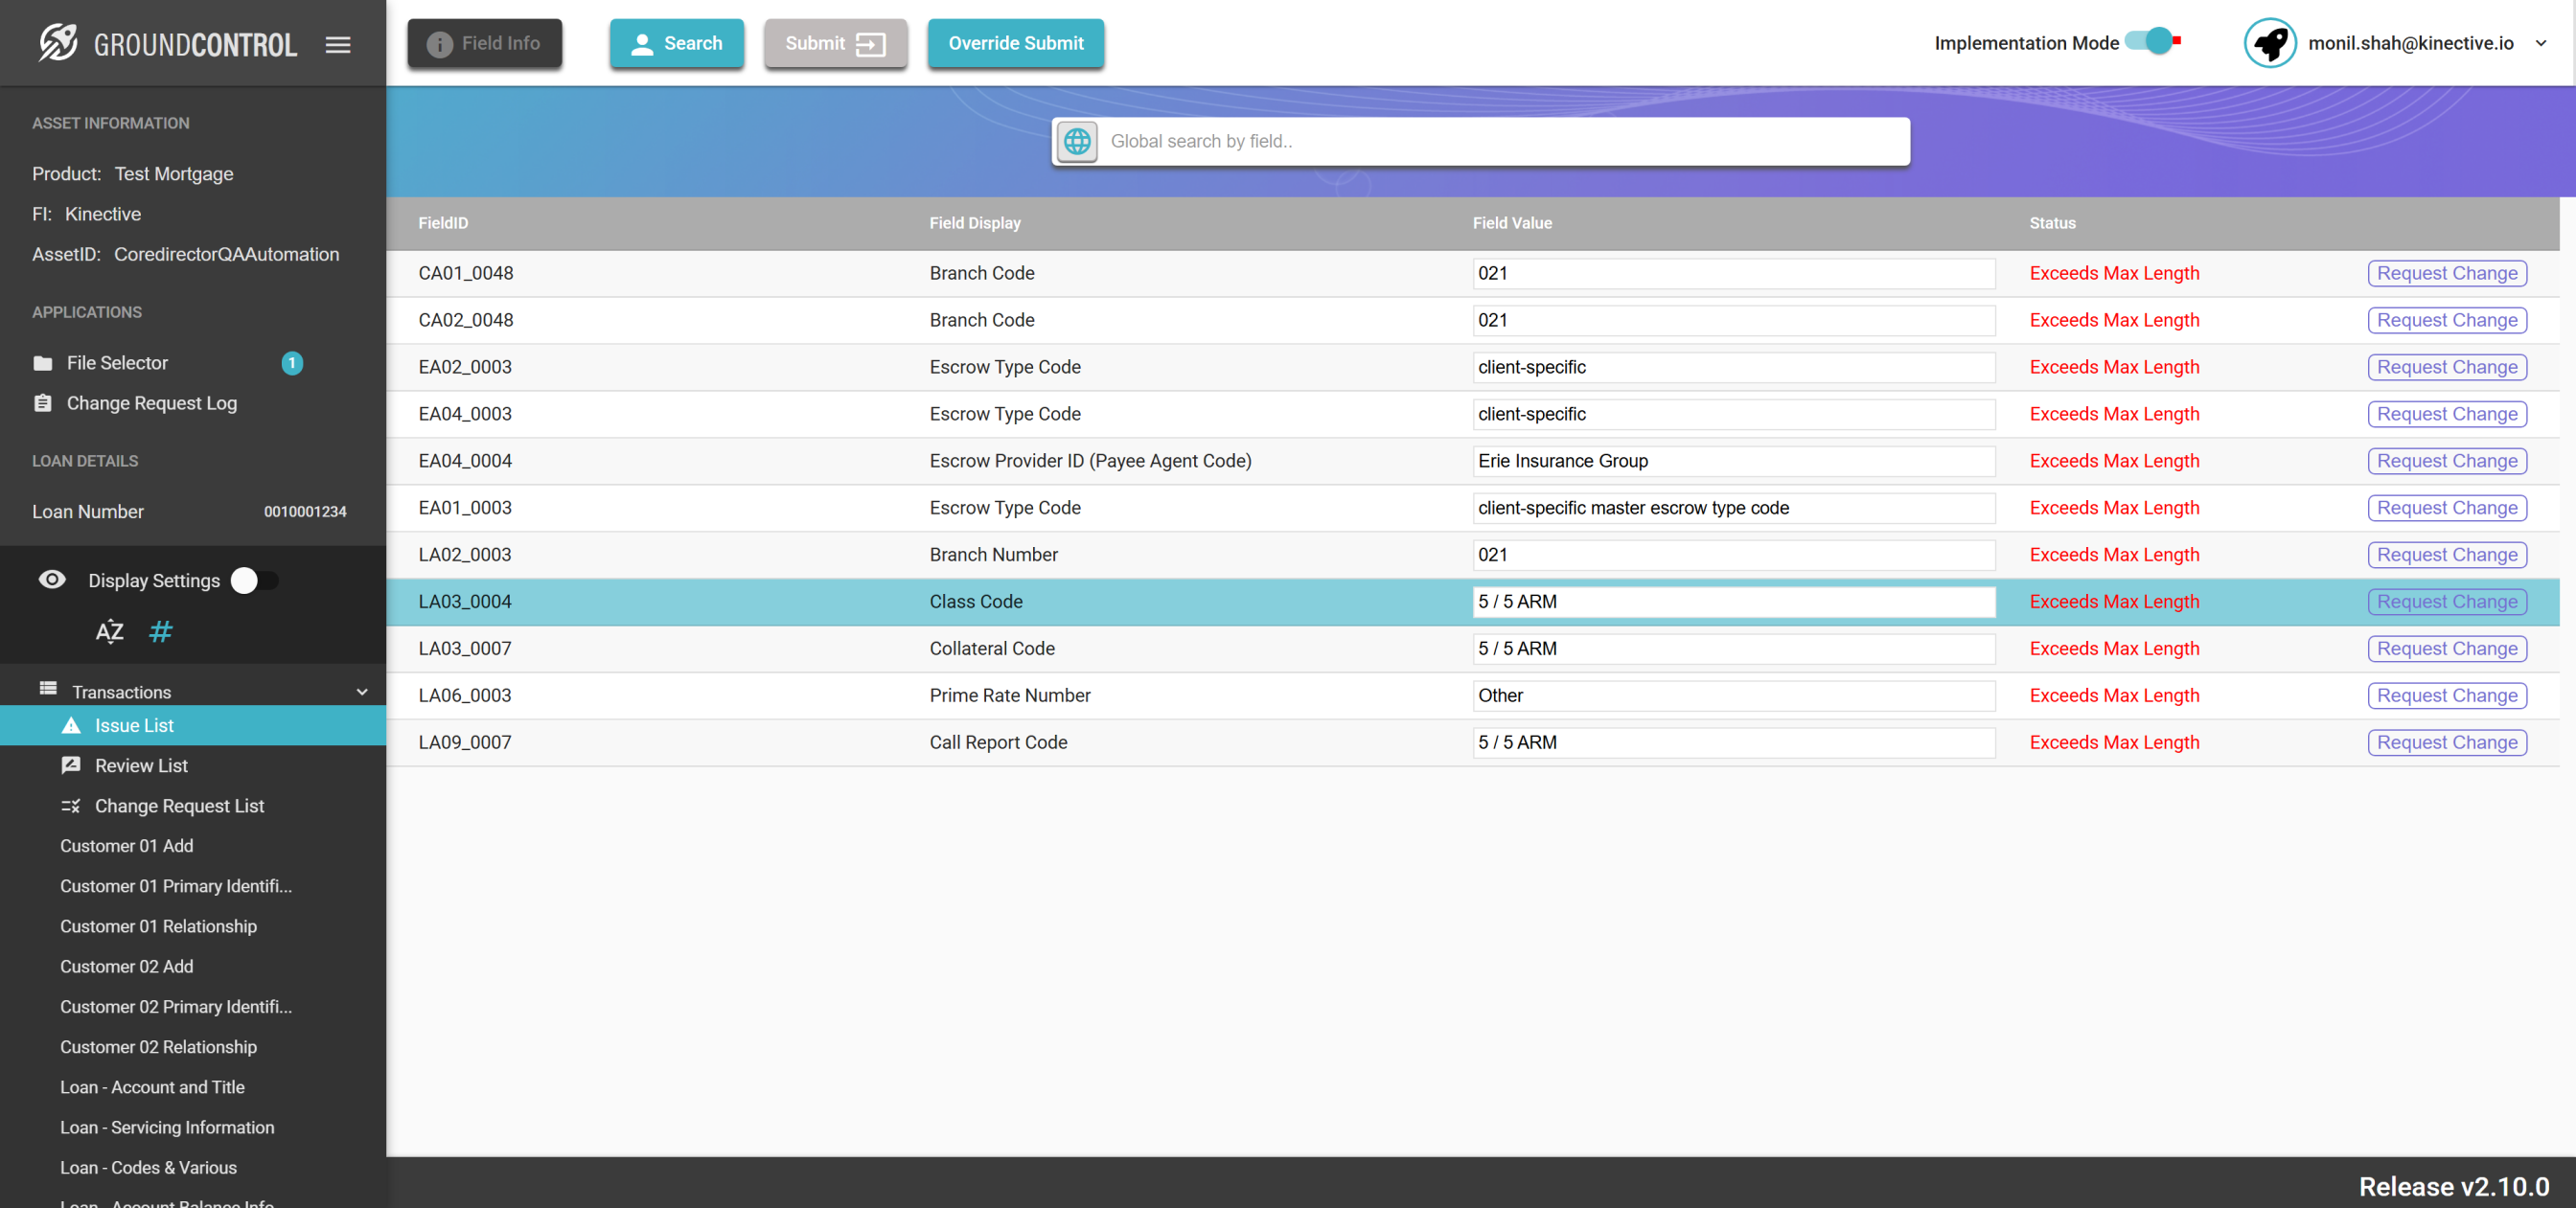Click the GroundControl logo icon
The width and height of the screenshot is (2576, 1208).
click(58, 43)
